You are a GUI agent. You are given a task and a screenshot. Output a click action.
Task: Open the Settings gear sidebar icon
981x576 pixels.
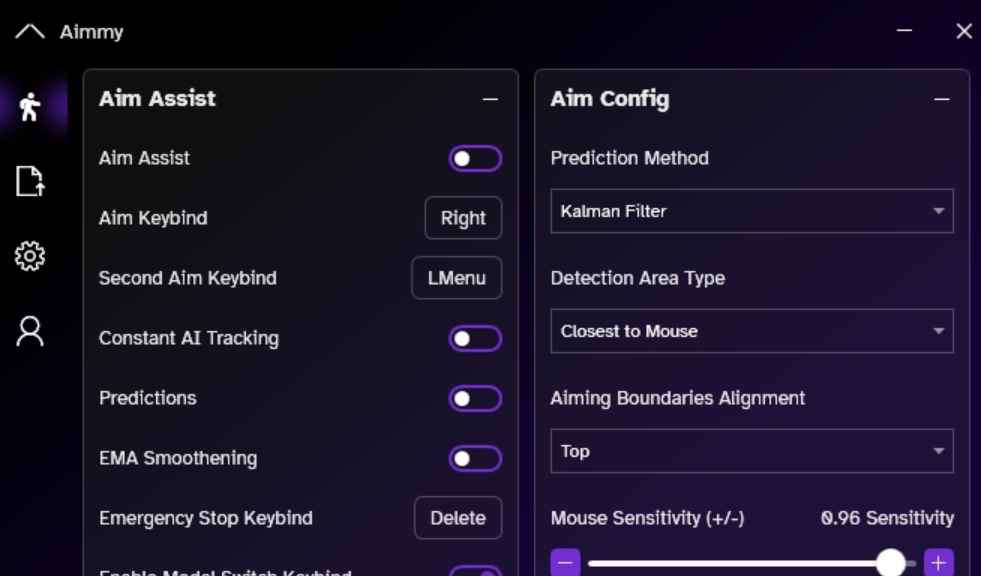[x=30, y=257]
